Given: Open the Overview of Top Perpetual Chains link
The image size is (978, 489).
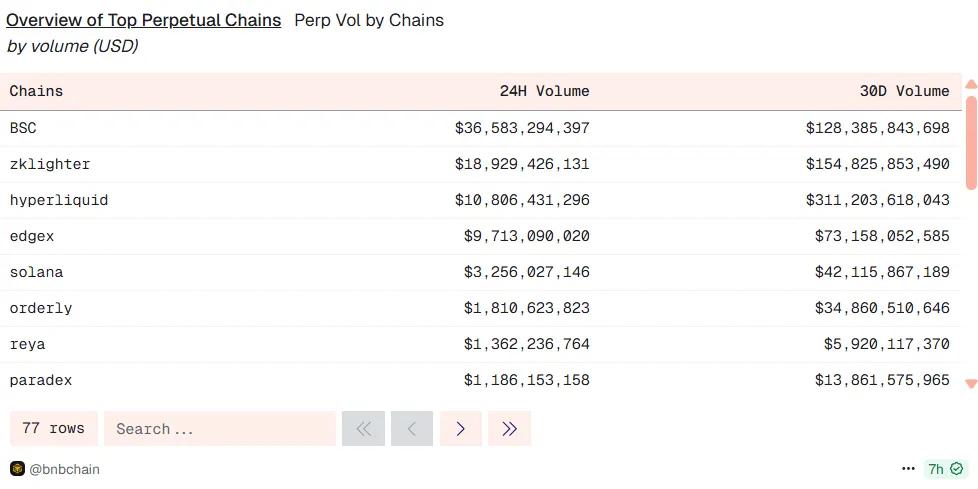Looking at the screenshot, I should coord(144,20).
